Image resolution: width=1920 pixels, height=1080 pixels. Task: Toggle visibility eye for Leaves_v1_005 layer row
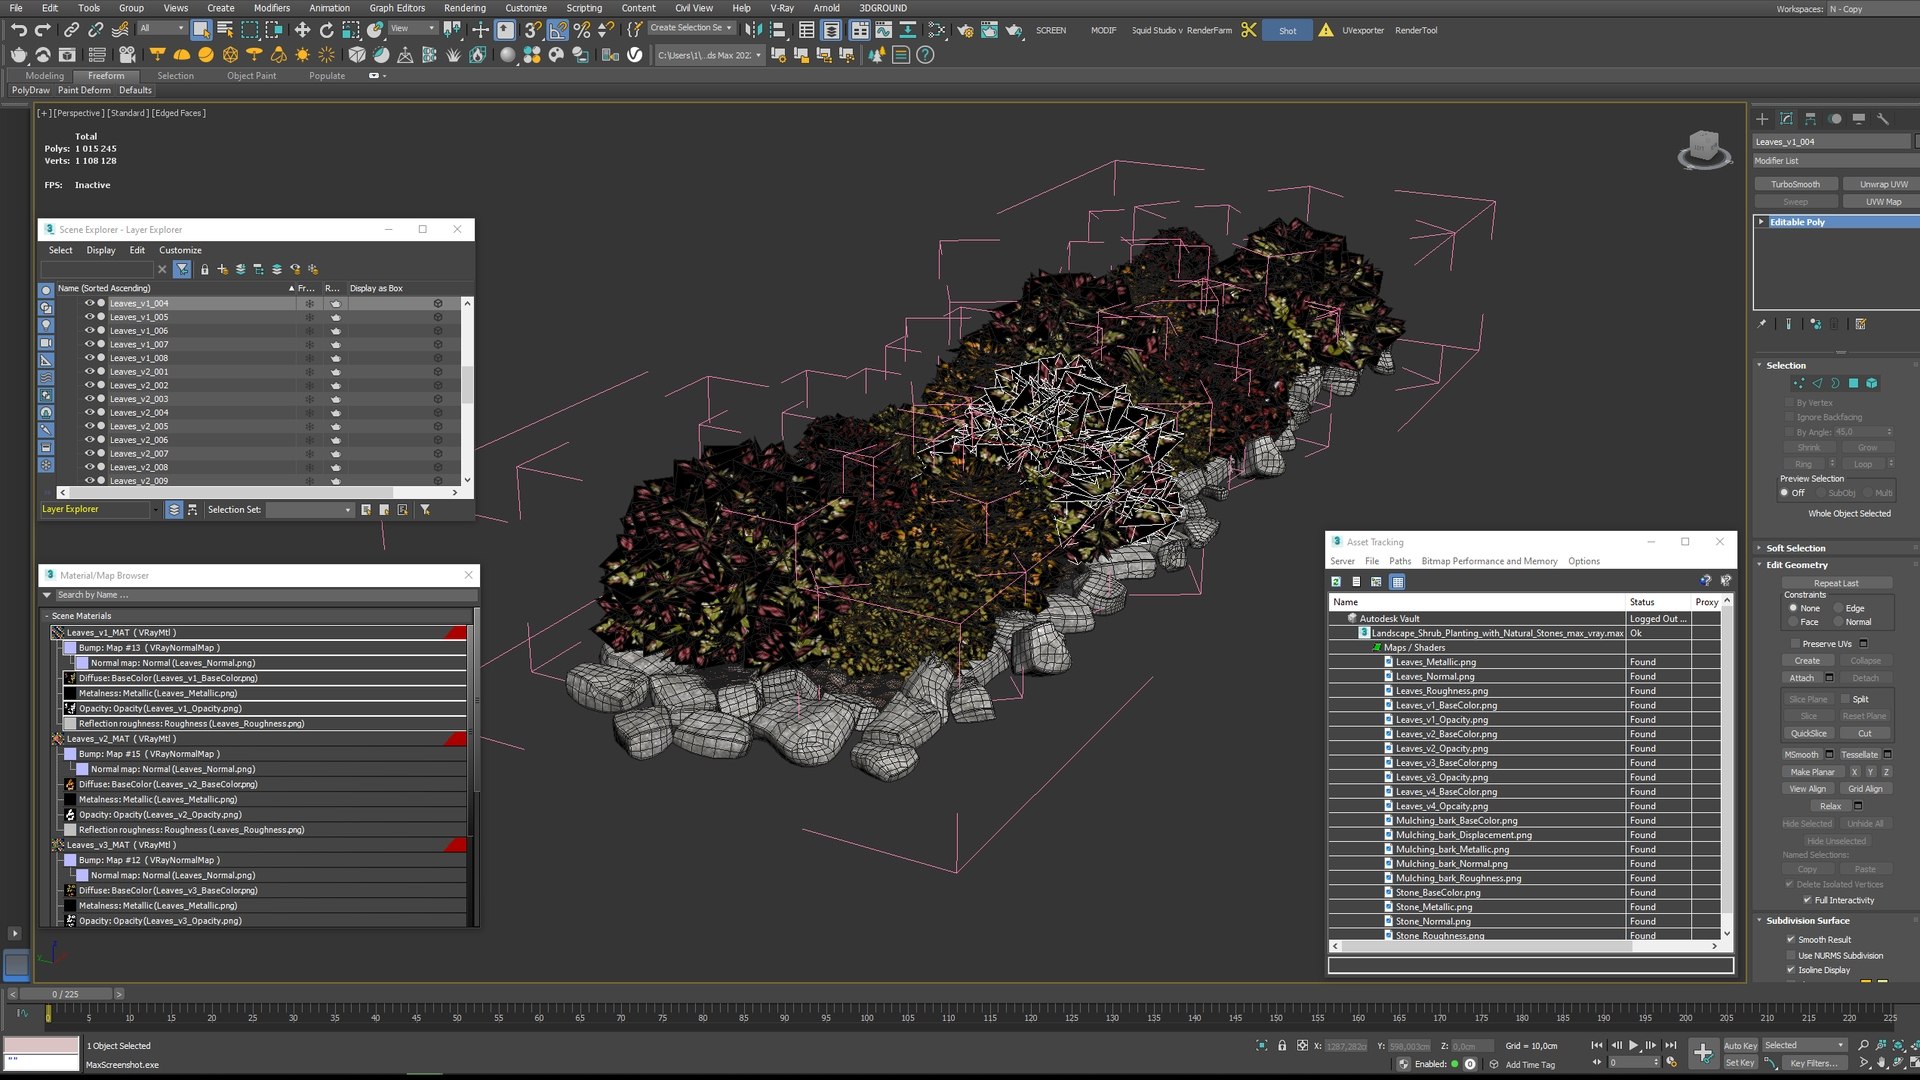[88, 317]
